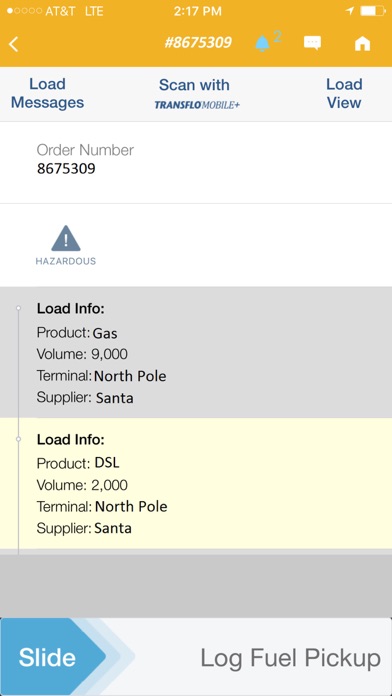The width and height of the screenshot is (392, 696).
Task: Tap the back arrow in header
Action: tap(14, 44)
